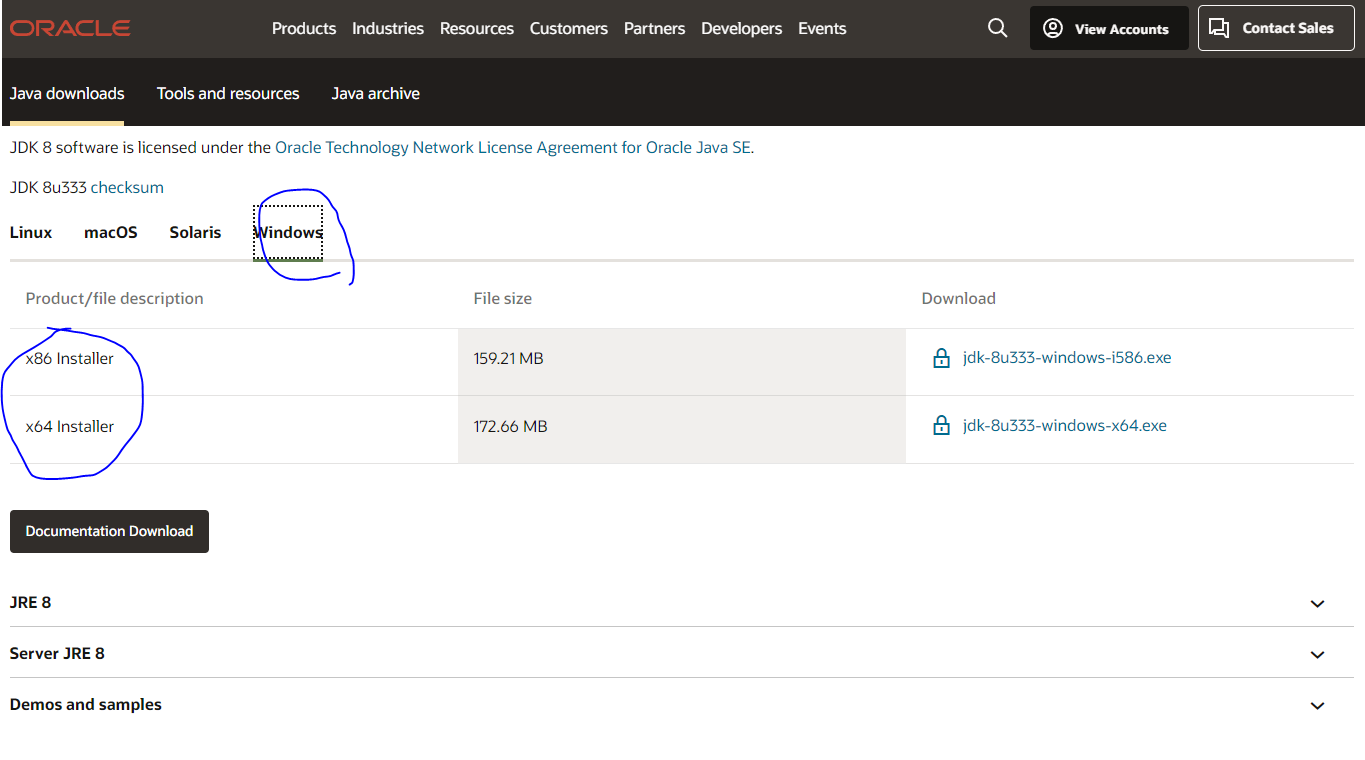
Task: Switch to the Java archive tab
Action: coord(376,93)
